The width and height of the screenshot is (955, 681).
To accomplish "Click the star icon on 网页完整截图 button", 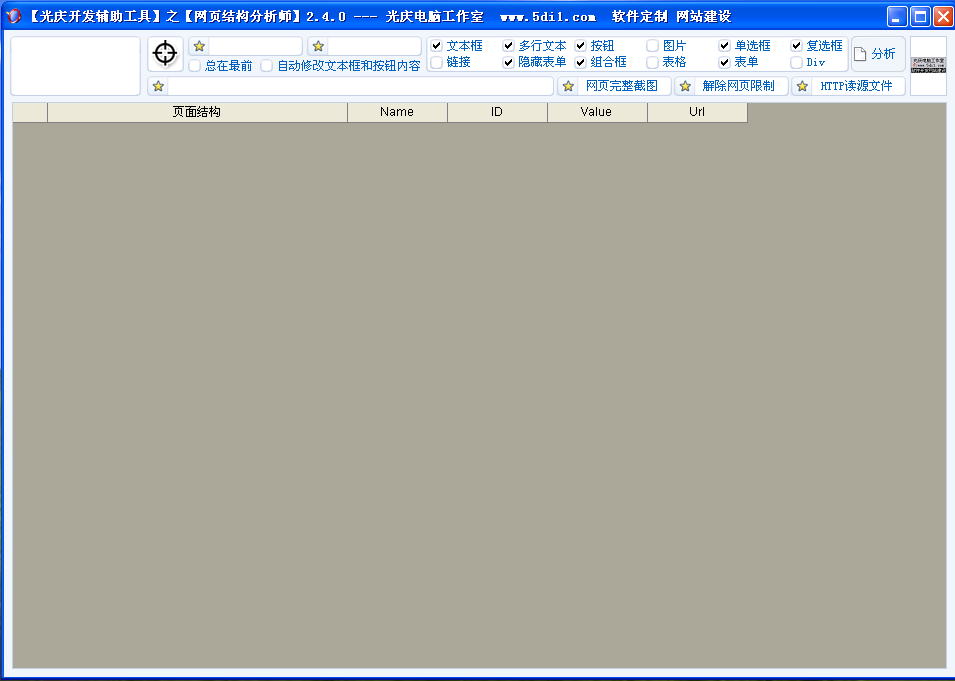I will (x=568, y=86).
